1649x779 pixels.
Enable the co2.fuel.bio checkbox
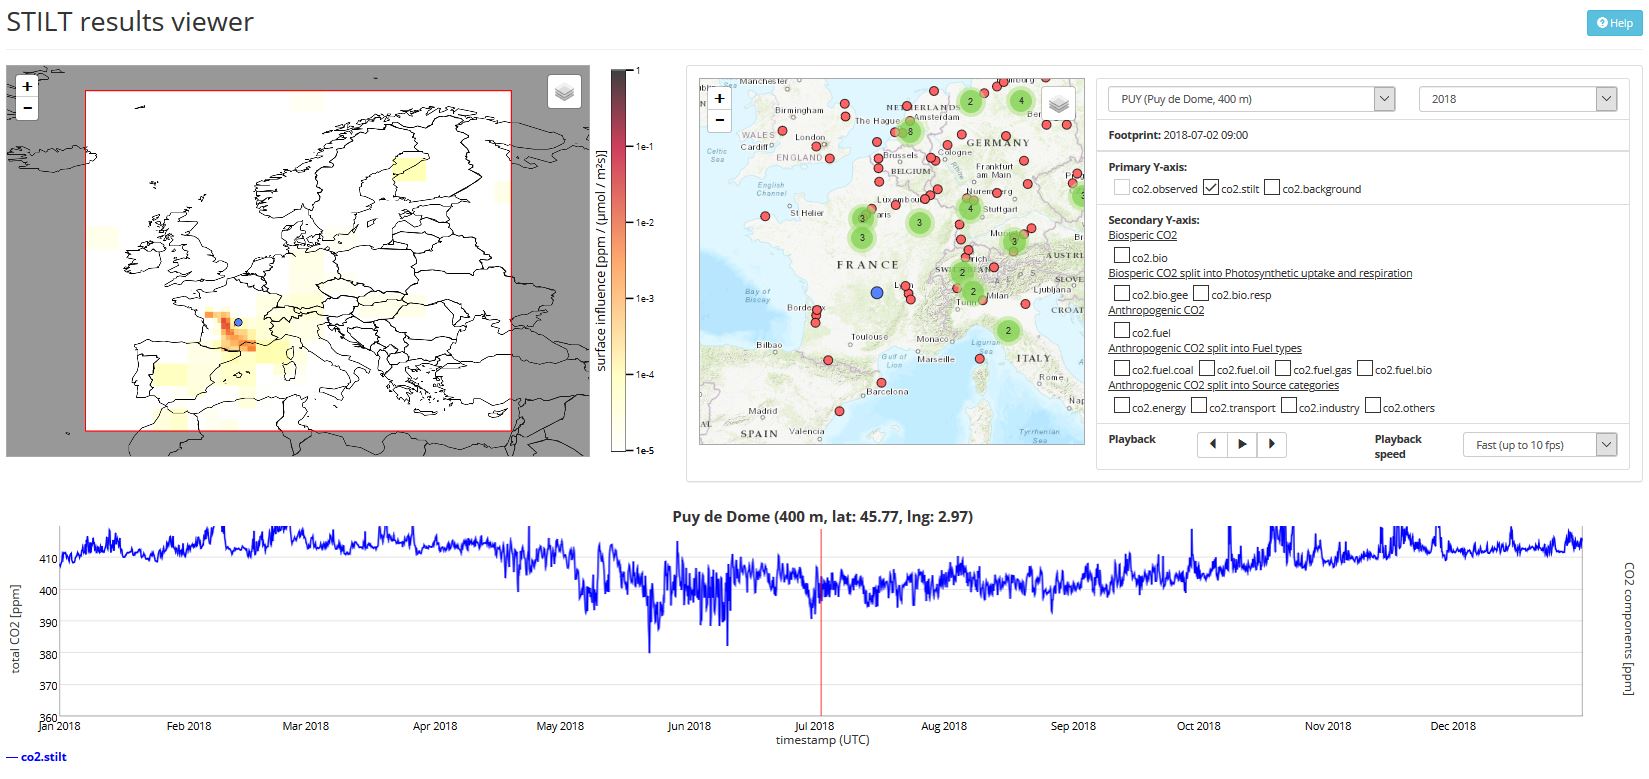tap(1365, 368)
